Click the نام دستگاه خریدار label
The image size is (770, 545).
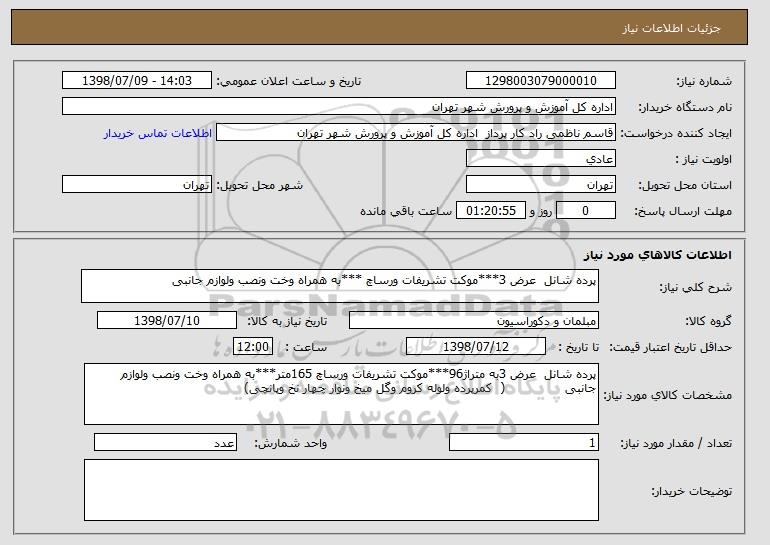click(x=685, y=108)
